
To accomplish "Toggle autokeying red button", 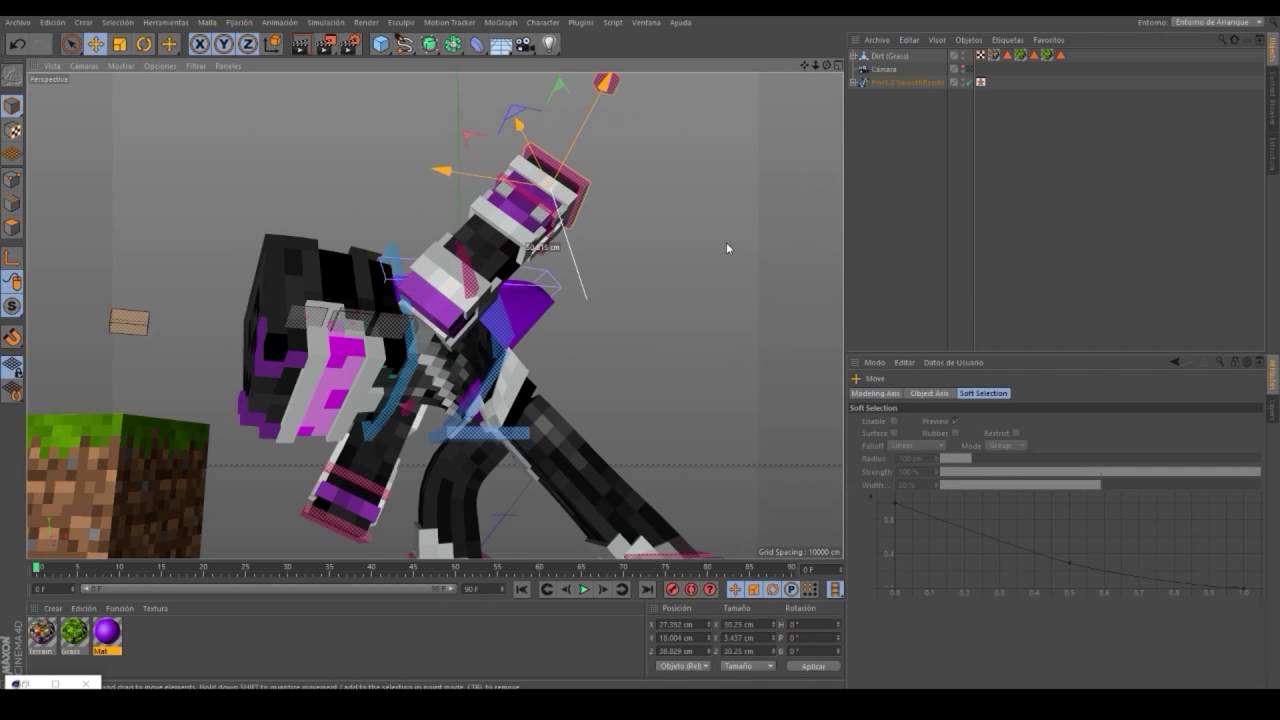I will coord(691,590).
